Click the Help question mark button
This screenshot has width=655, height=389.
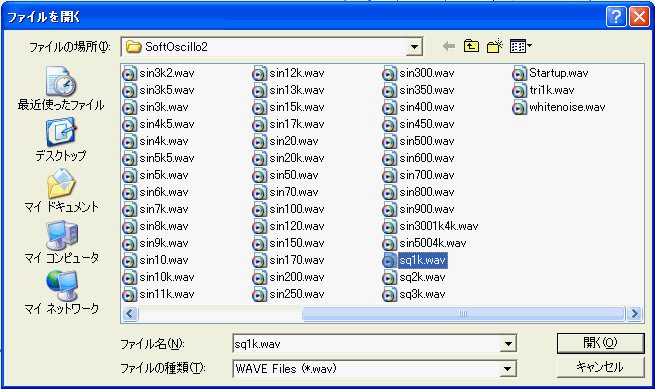616,17
